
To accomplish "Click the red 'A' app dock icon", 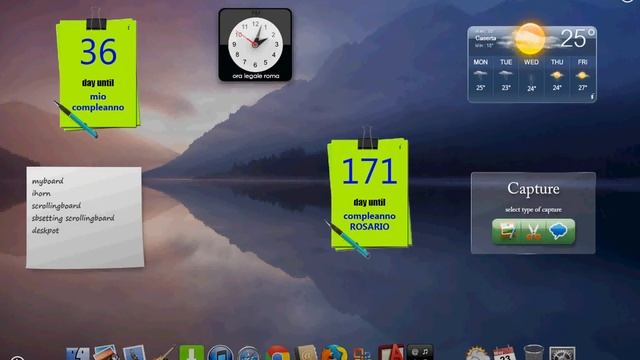I will (391, 353).
